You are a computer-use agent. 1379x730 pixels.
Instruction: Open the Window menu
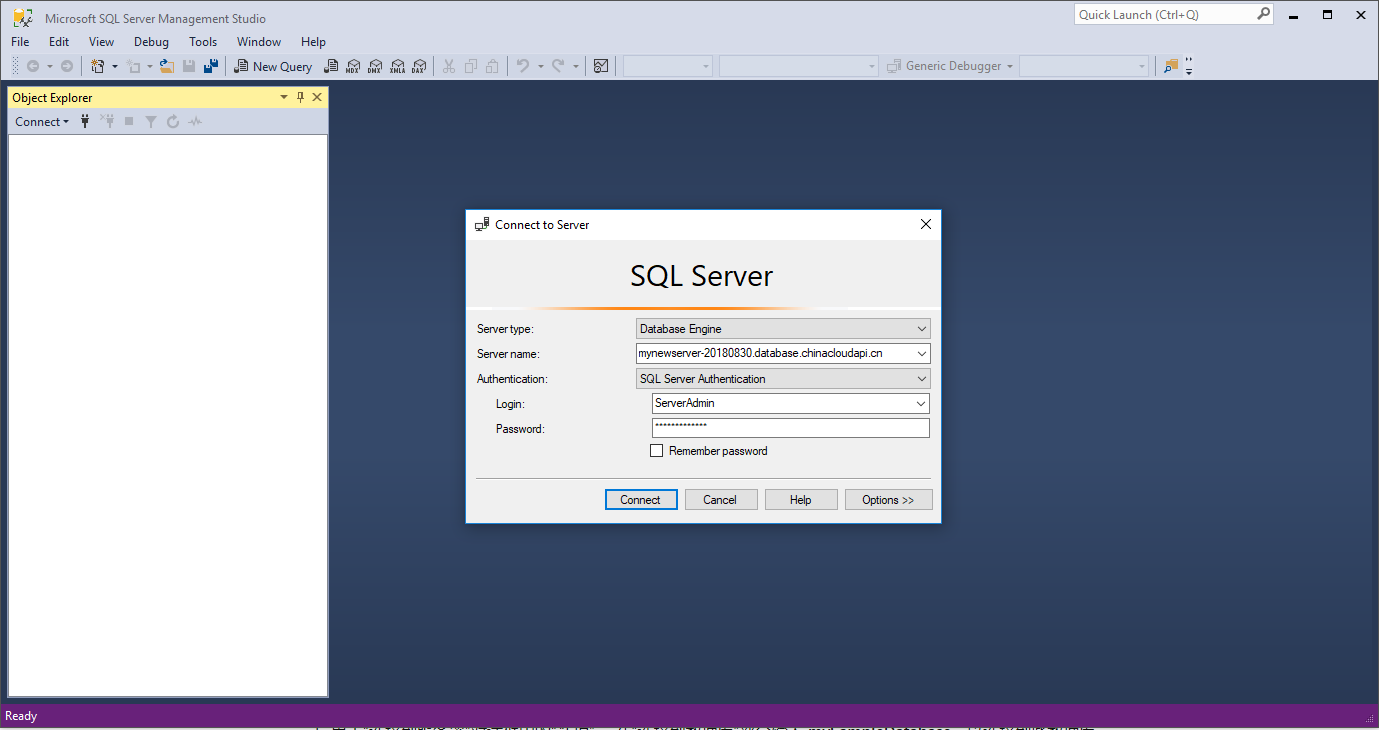pyautogui.click(x=259, y=42)
